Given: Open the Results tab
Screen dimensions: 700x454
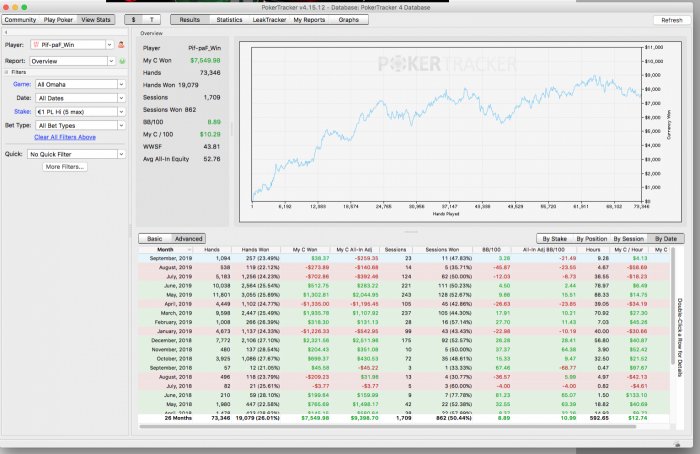Looking at the screenshot, I should pyautogui.click(x=190, y=20).
